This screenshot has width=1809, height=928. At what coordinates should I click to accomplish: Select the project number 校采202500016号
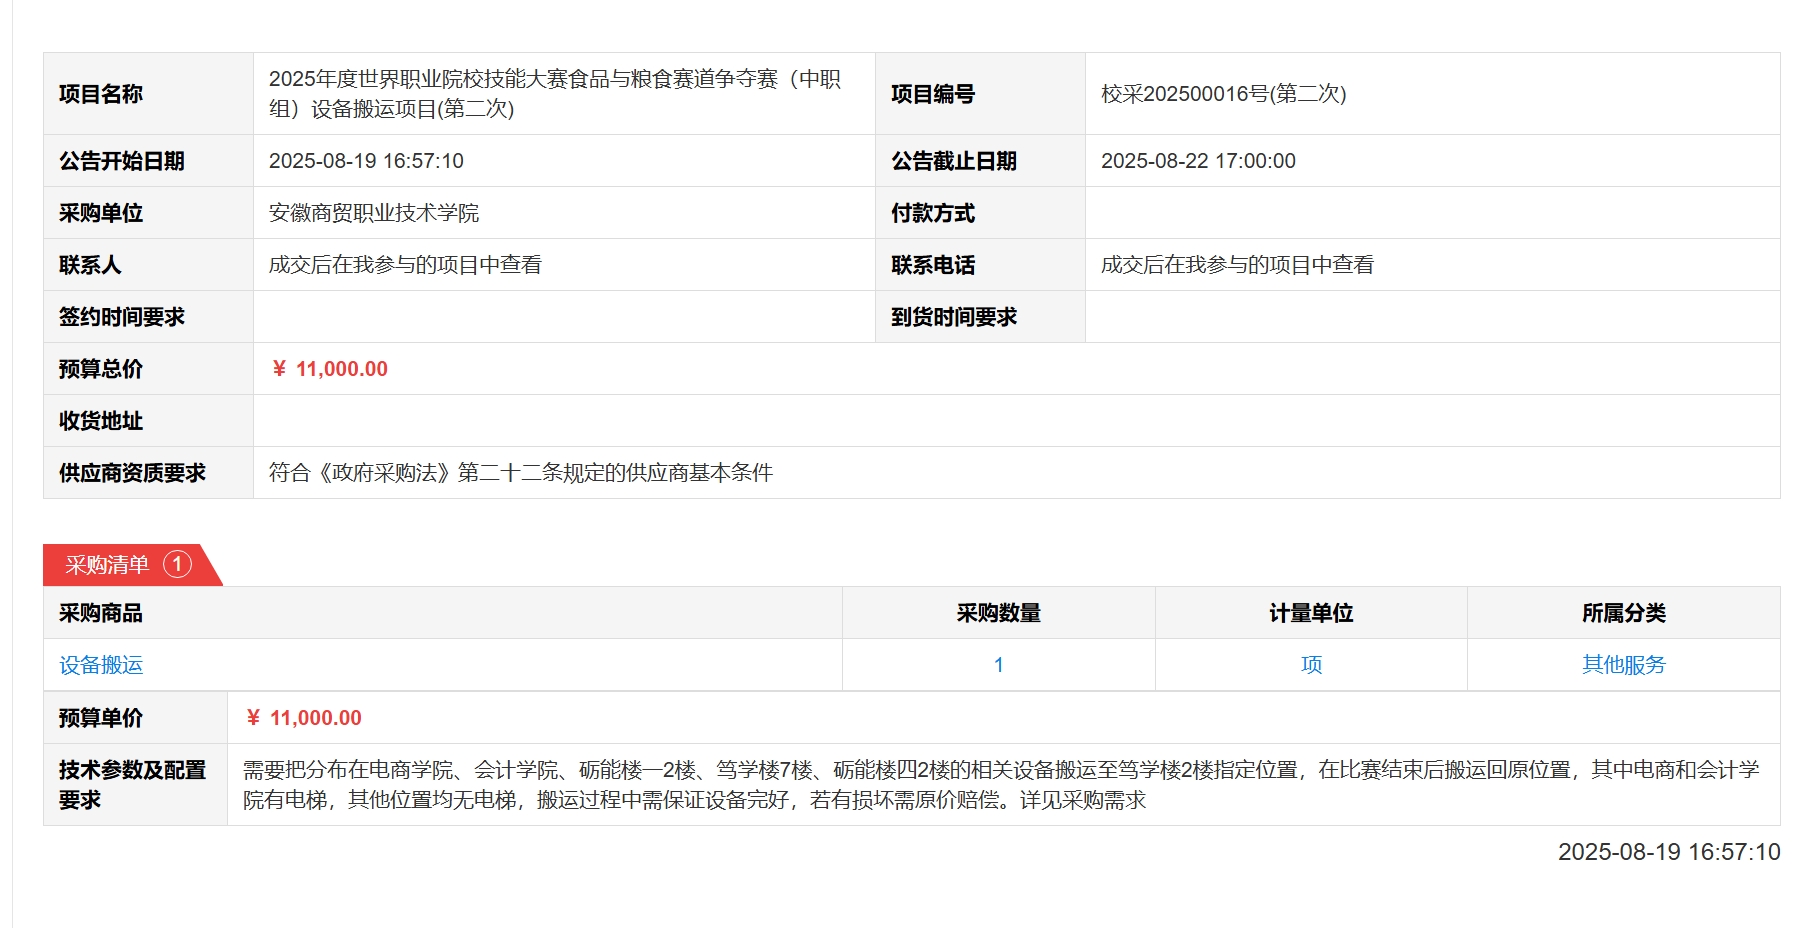pyautogui.click(x=1223, y=94)
